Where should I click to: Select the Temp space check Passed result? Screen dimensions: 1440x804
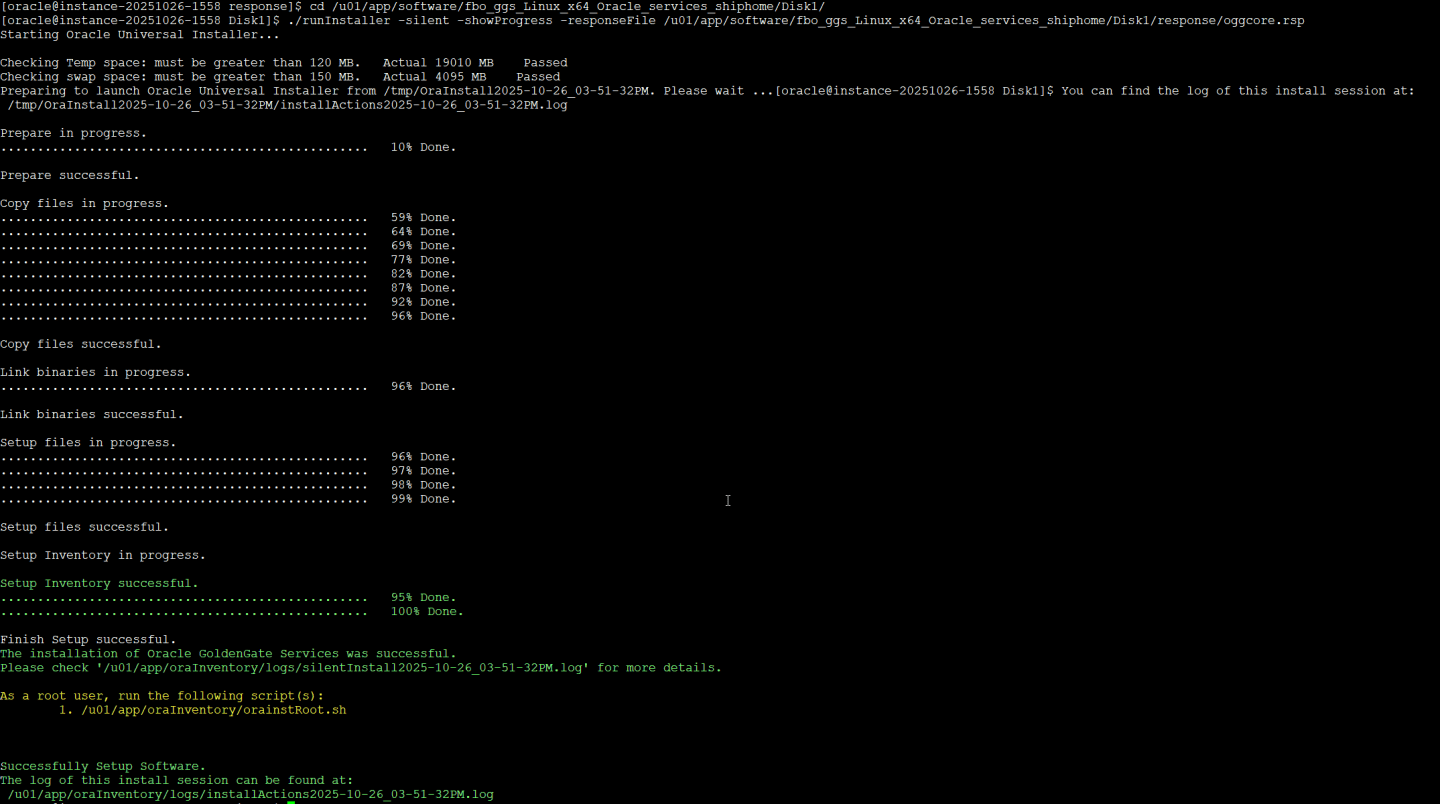pyautogui.click(x=545, y=62)
